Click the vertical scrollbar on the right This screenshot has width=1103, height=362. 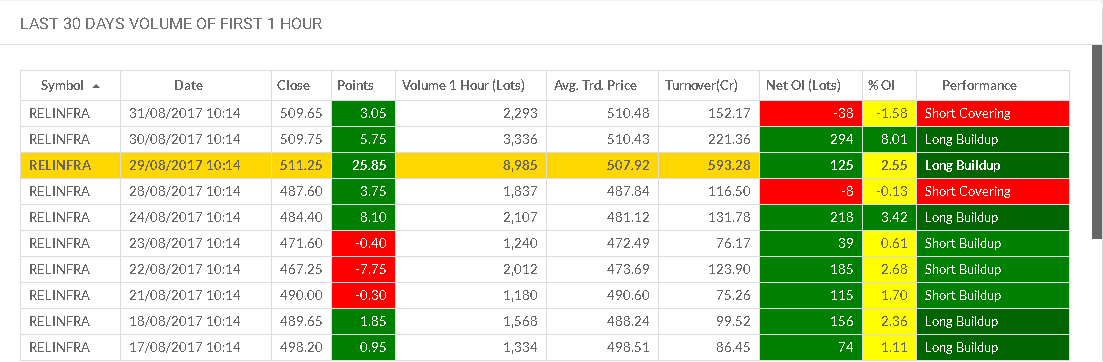click(1097, 141)
